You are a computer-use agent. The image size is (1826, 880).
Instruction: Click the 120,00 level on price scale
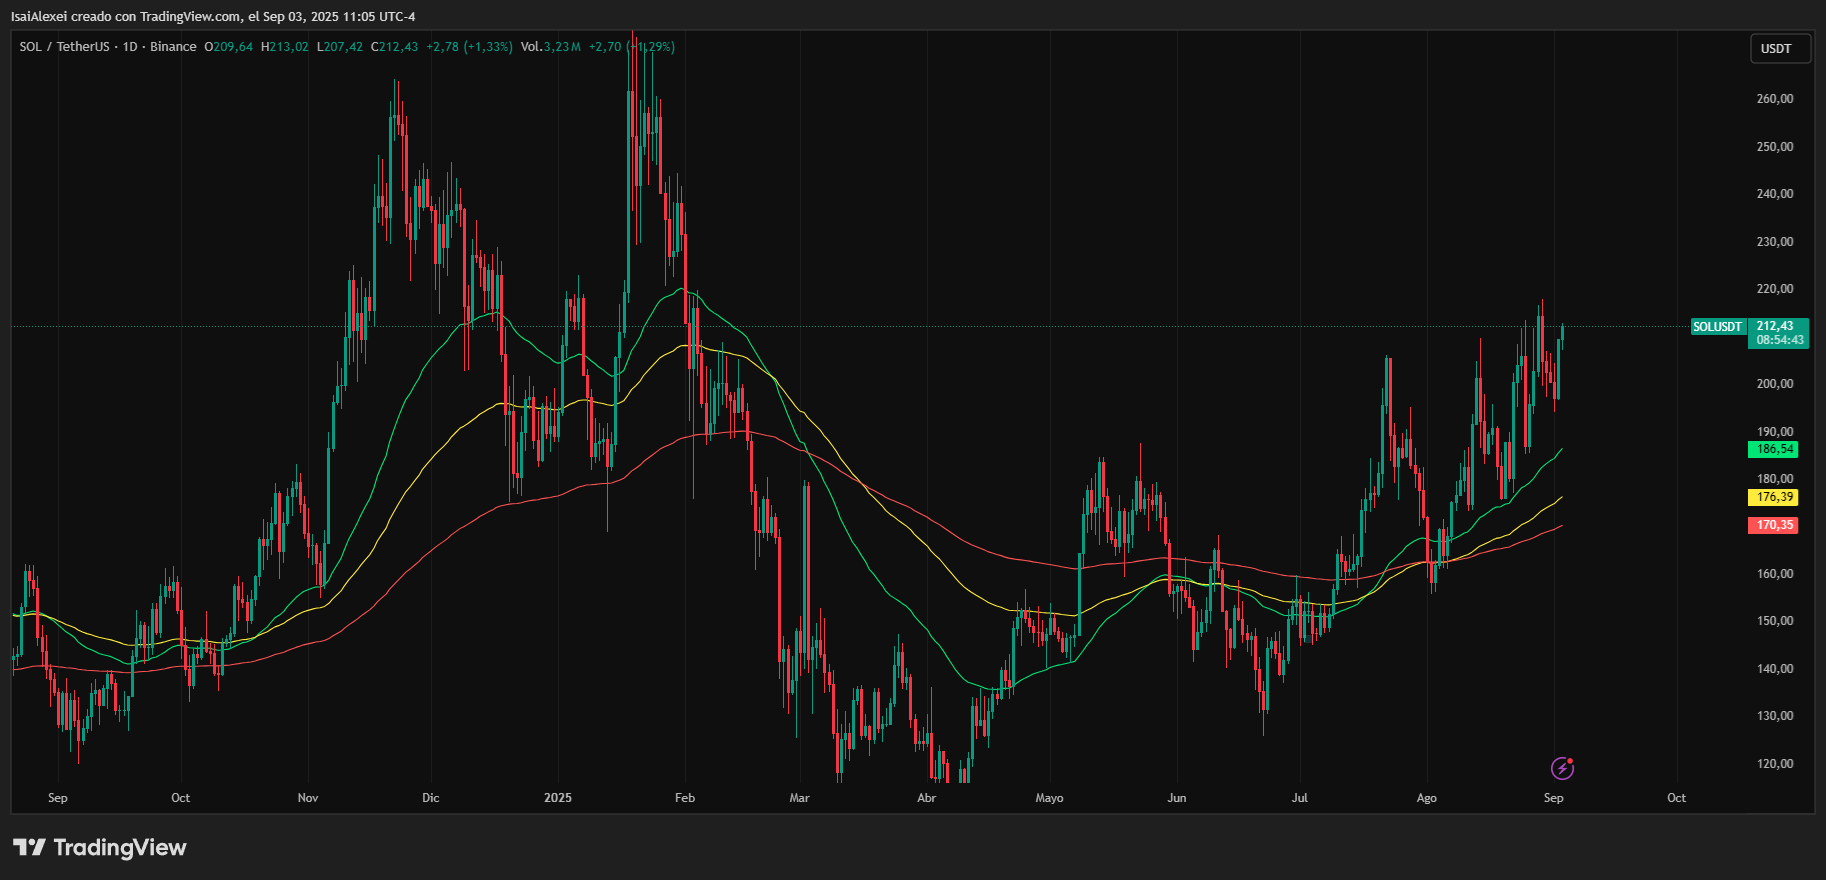pyautogui.click(x=1774, y=764)
